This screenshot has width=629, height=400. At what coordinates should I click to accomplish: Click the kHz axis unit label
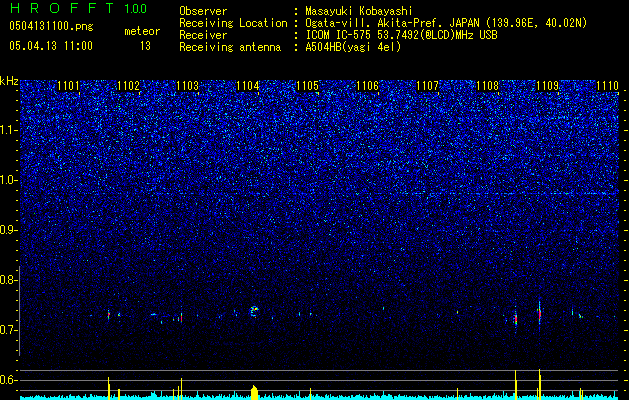pyautogui.click(x=9, y=81)
